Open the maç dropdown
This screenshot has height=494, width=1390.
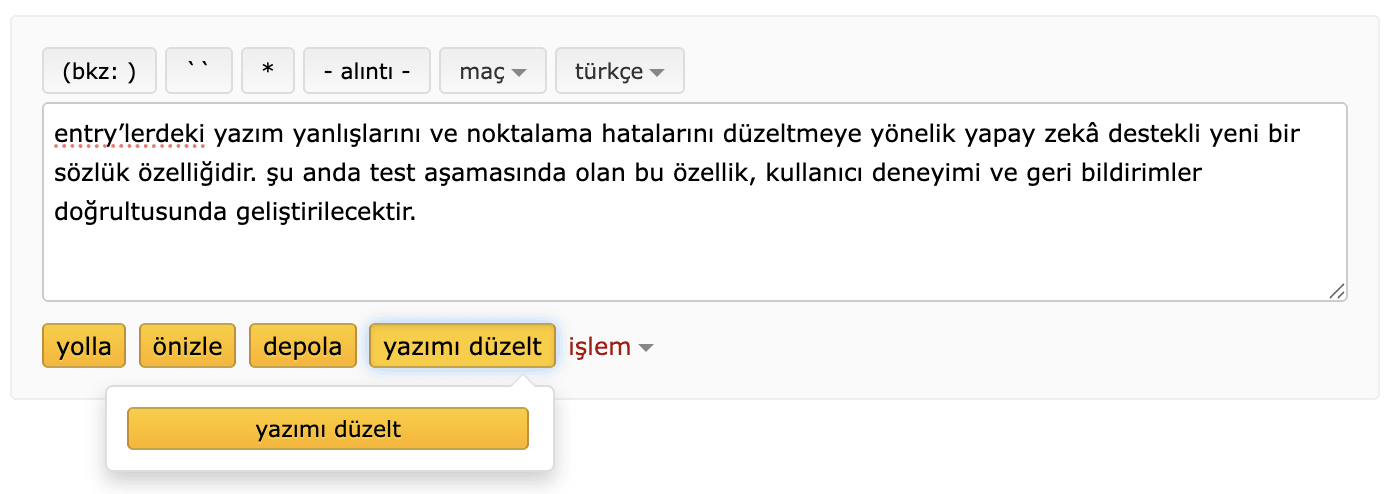tap(493, 71)
